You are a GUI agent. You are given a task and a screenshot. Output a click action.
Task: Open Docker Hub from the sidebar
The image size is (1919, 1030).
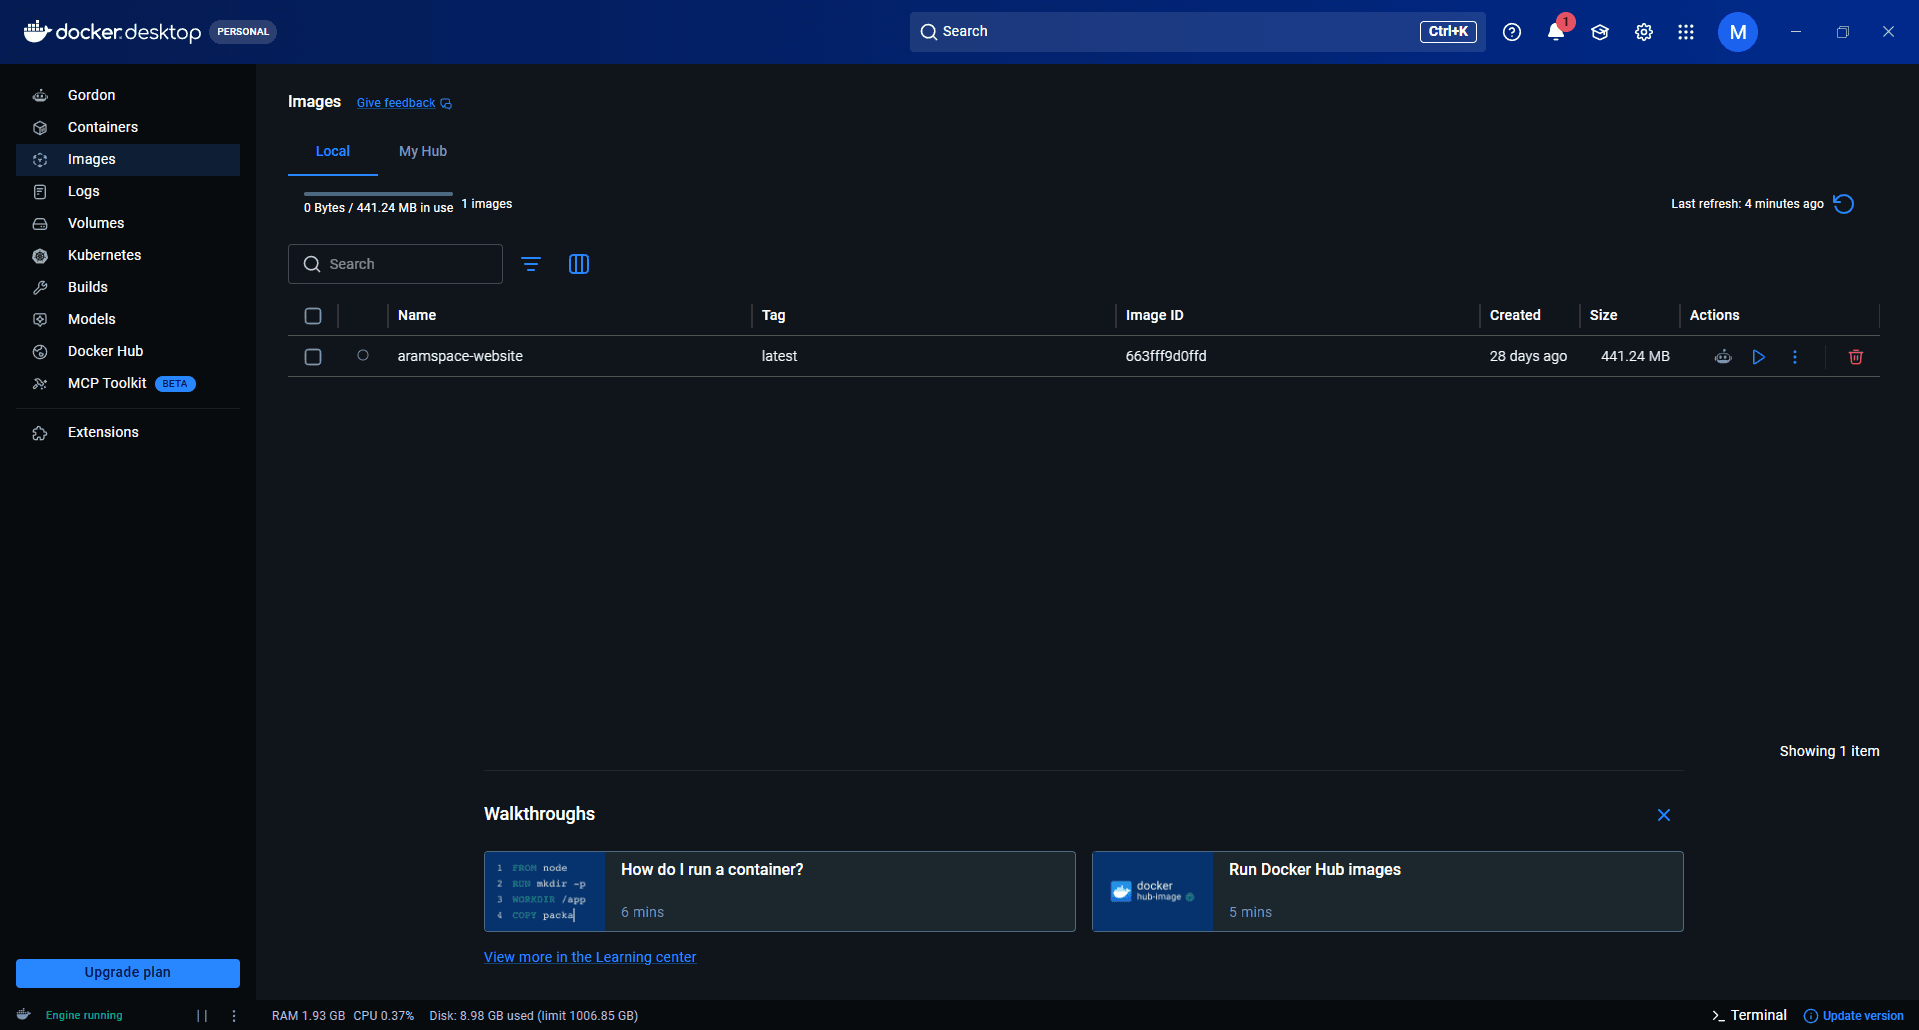point(128,351)
